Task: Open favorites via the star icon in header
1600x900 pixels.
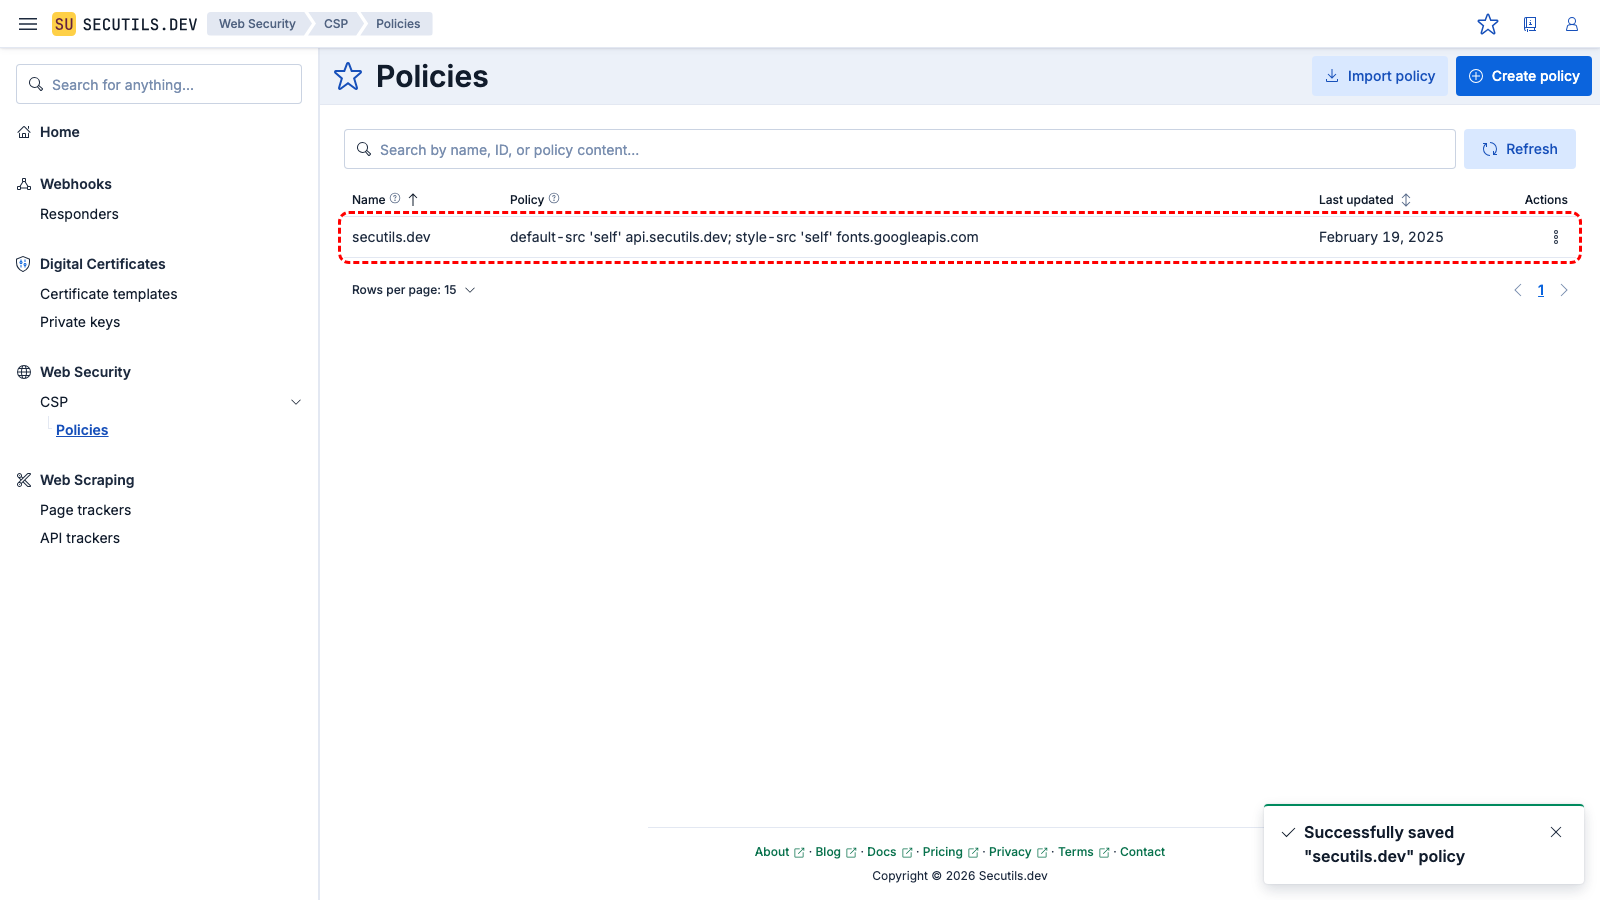Action: tap(1488, 24)
